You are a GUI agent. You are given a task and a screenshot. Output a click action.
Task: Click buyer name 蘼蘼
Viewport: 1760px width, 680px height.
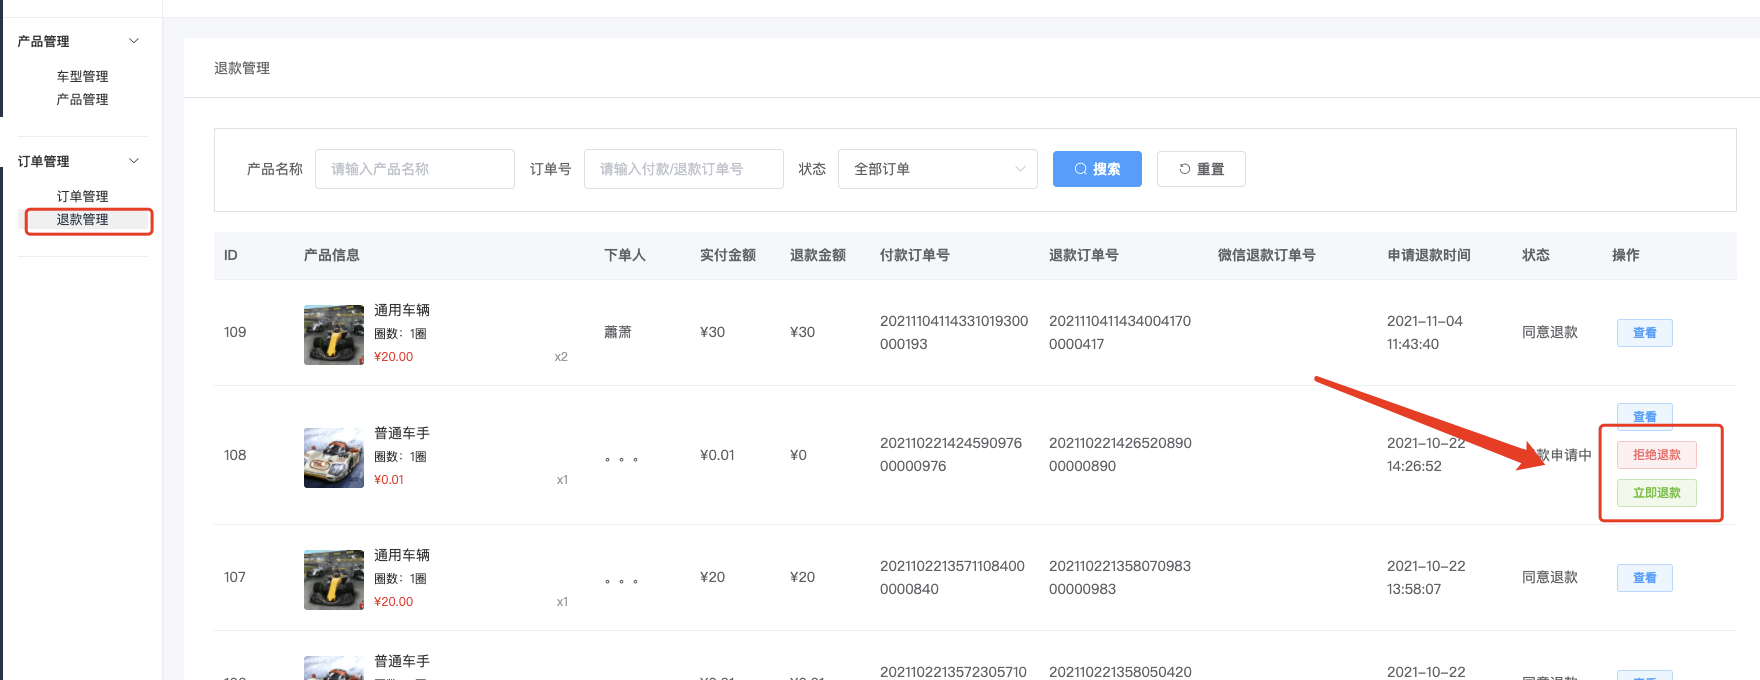click(x=618, y=332)
